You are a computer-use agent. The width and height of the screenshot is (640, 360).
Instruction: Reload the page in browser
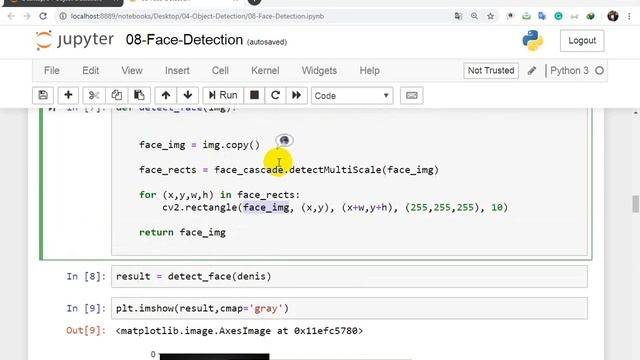tap(43, 16)
